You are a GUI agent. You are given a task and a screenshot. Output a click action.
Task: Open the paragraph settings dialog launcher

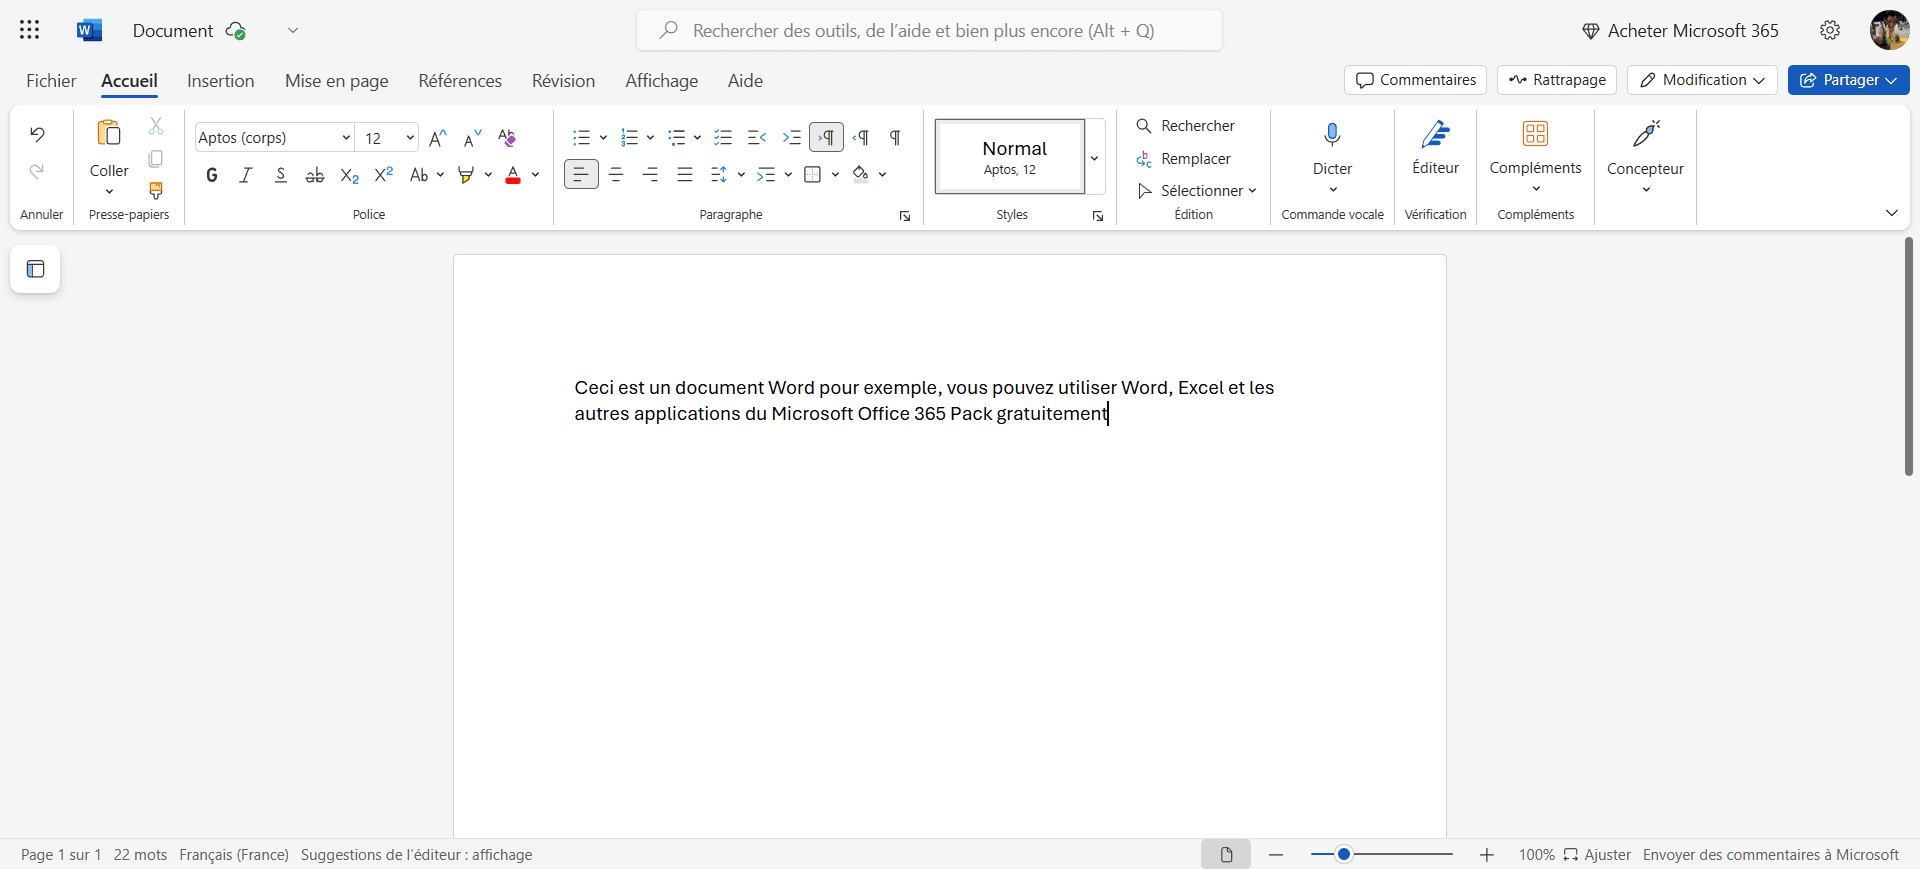click(905, 216)
